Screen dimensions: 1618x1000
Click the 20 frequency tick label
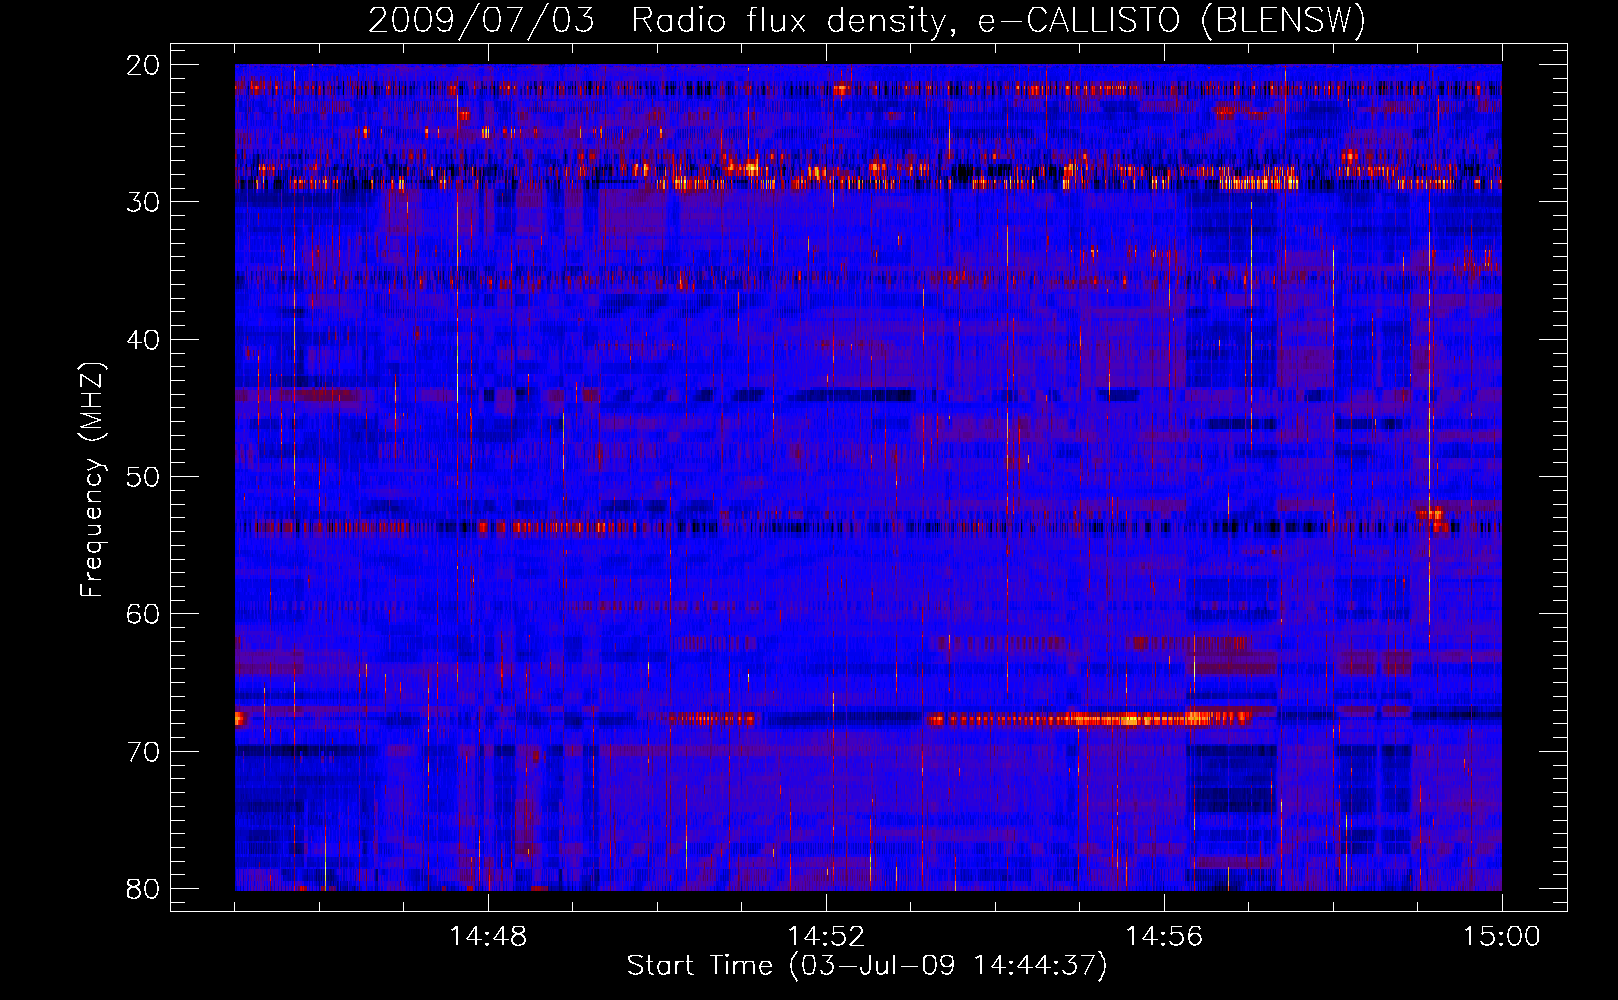pyautogui.click(x=143, y=65)
